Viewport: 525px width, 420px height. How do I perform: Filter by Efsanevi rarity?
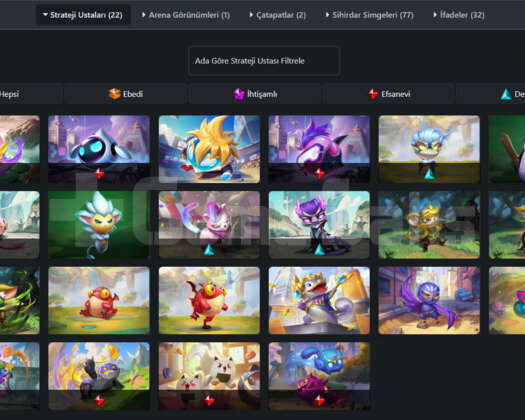point(388,94)
